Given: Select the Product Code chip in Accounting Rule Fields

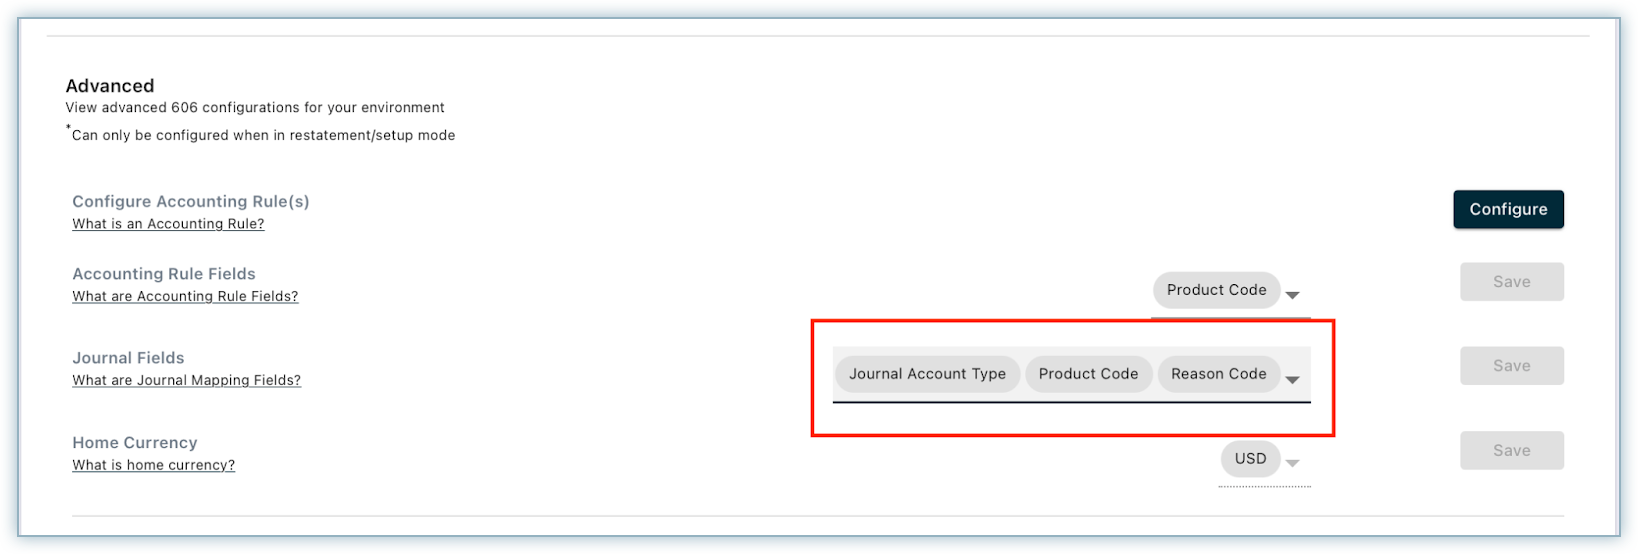Looking at the screenshot, I should (1216, 290).
